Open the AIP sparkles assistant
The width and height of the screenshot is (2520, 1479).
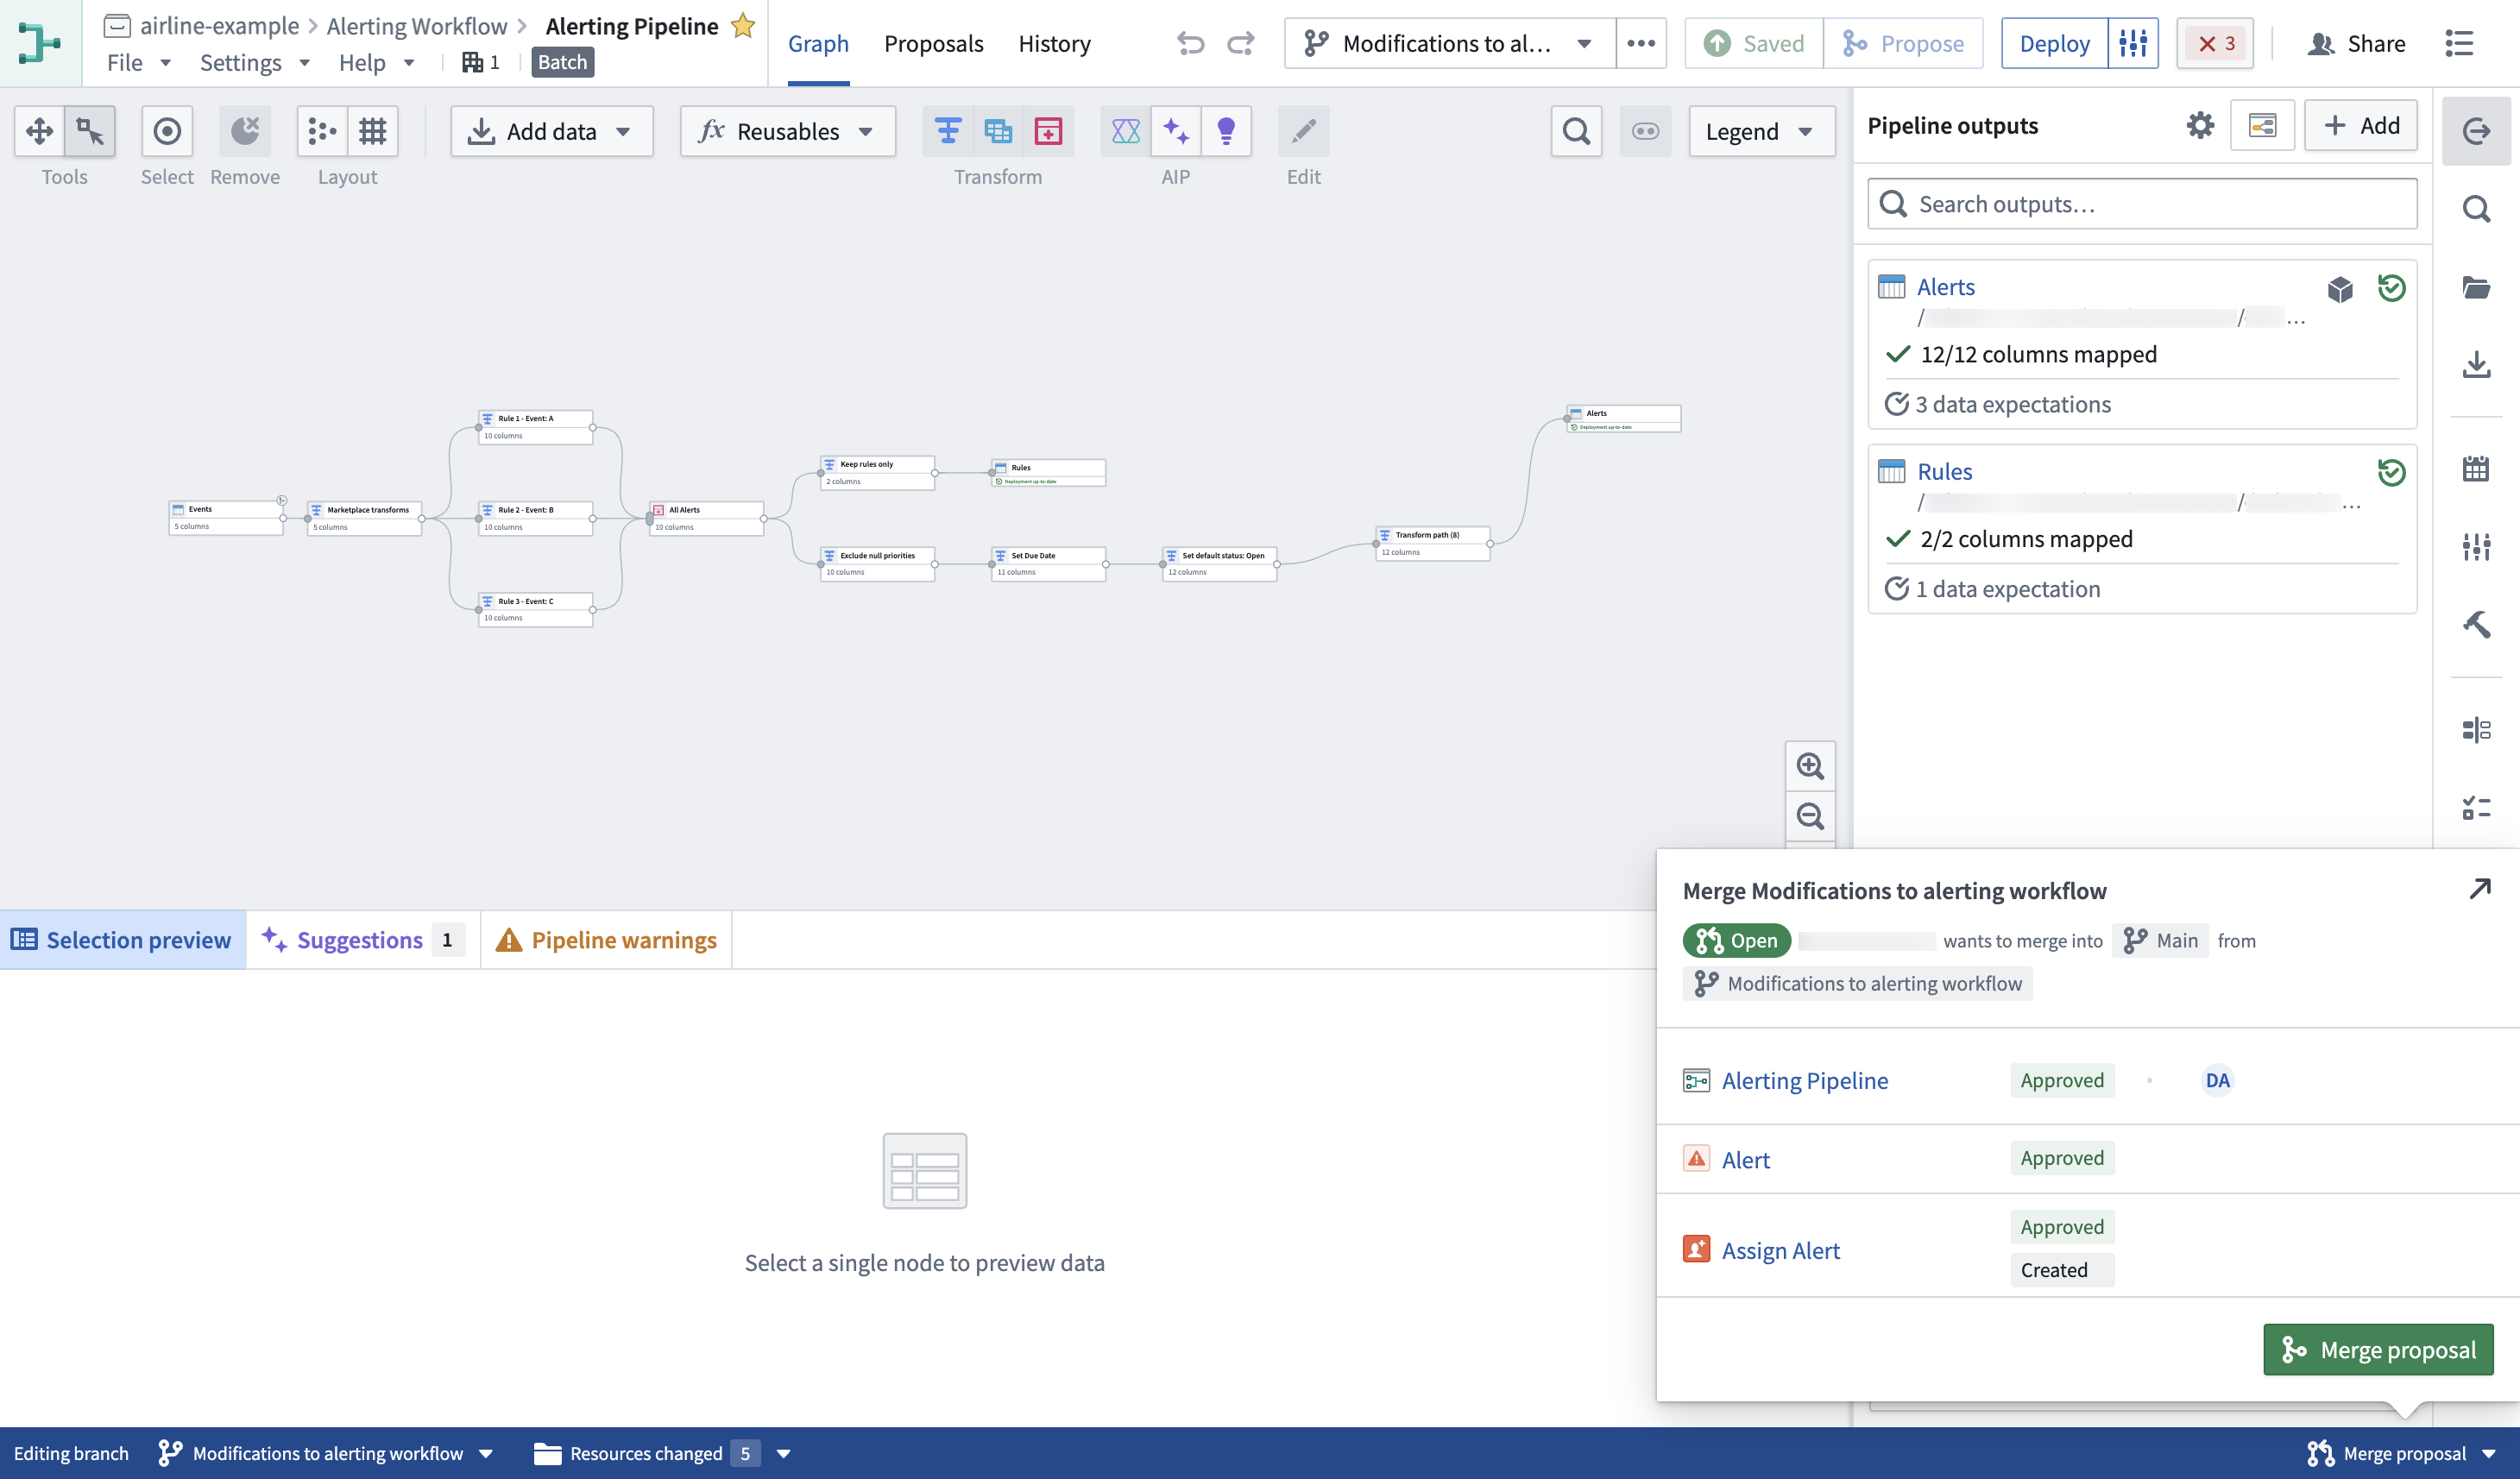(x=1176, y=130)
